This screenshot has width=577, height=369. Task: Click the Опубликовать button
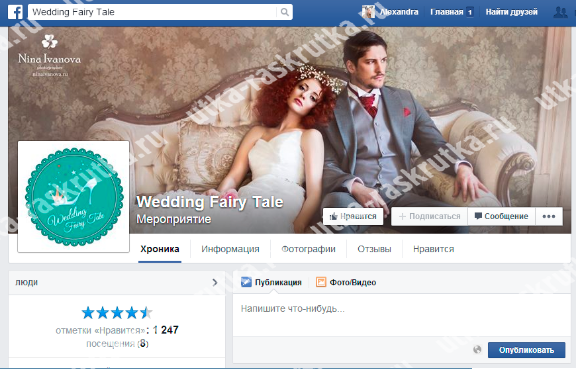tap(526, 350)
